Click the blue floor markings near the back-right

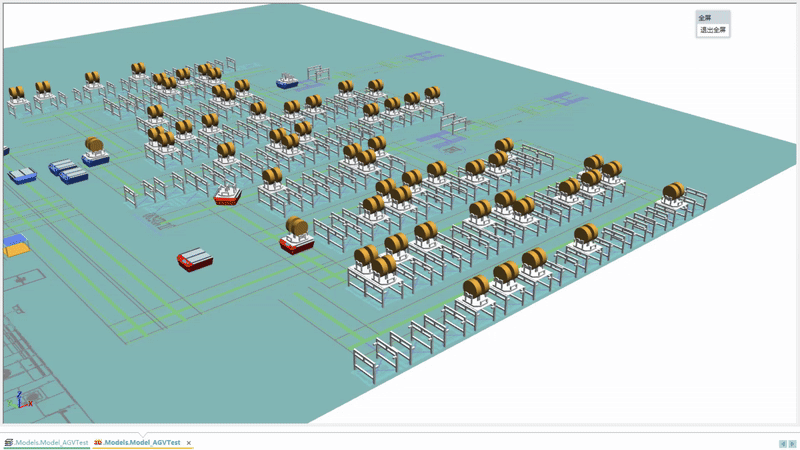(x=565, y=101)
